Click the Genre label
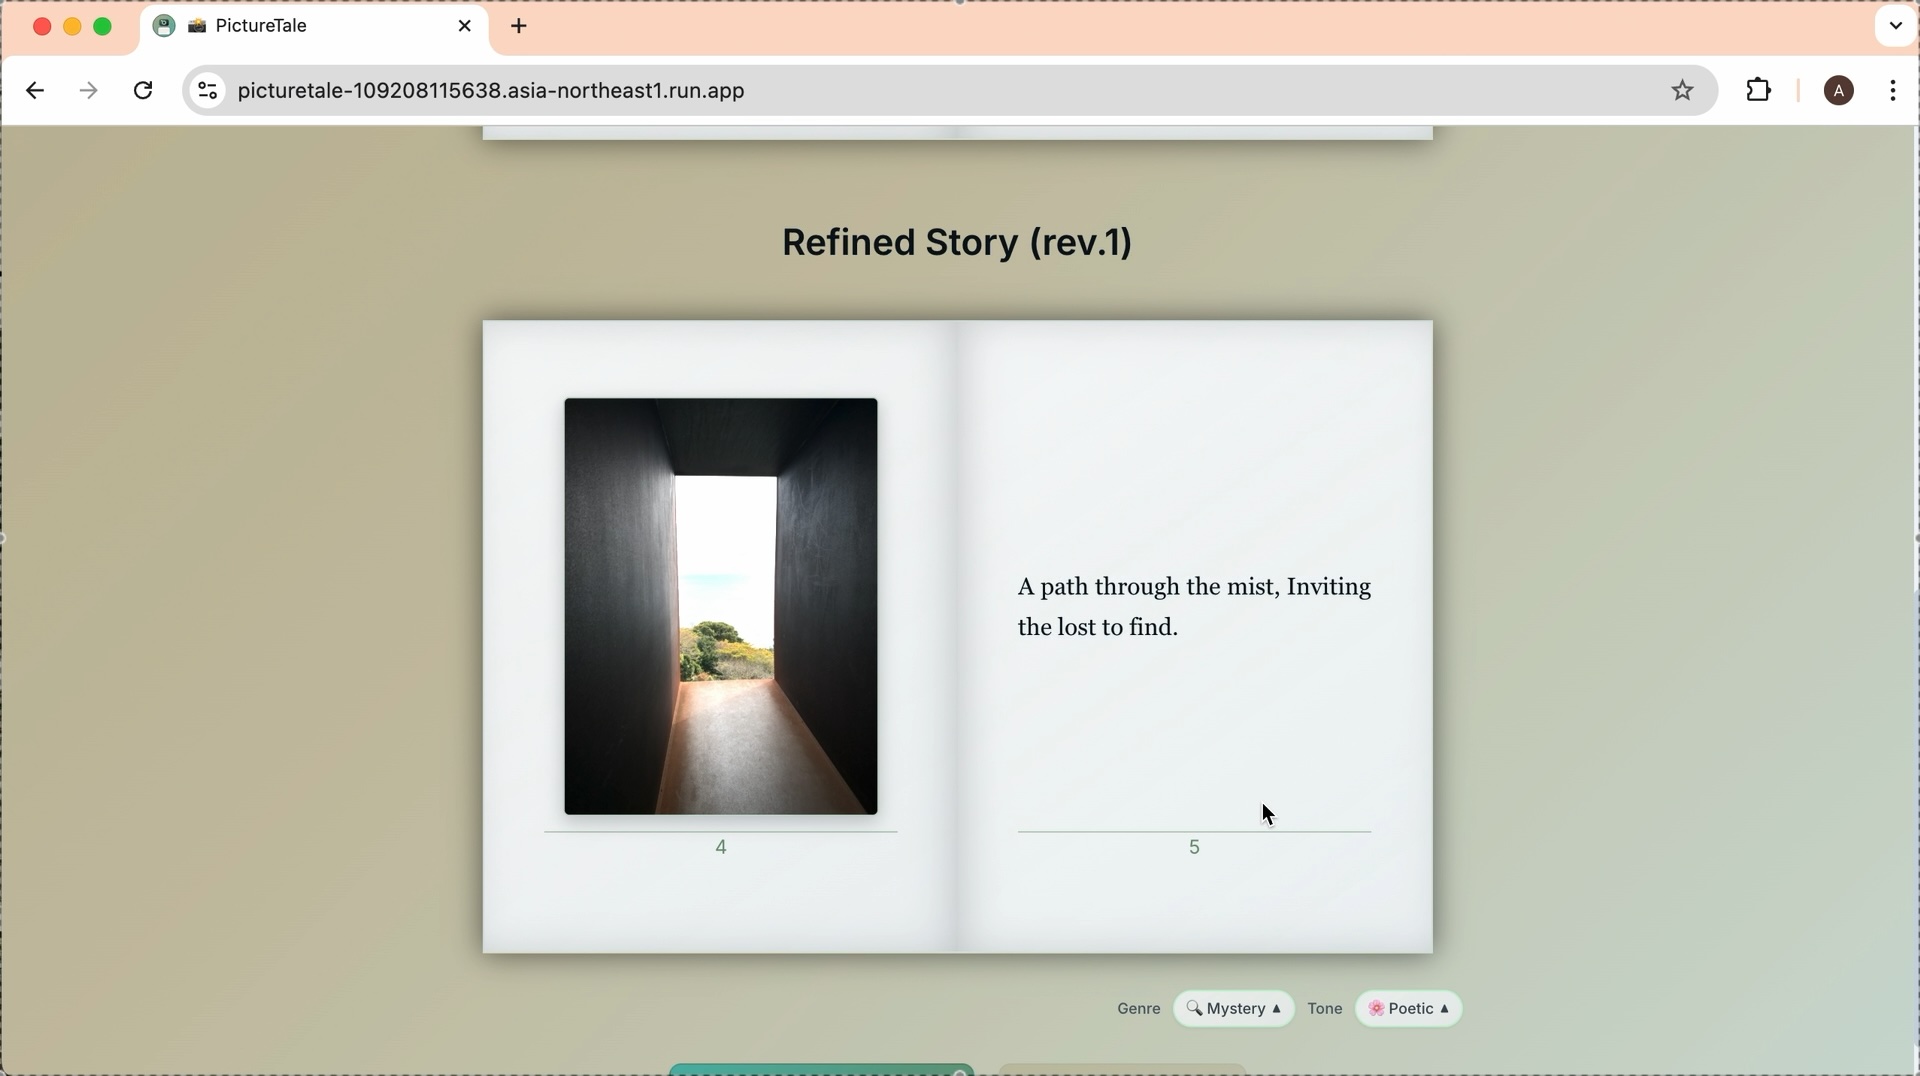Screen dimensions: 1920x1076 pos(1139,1010)
